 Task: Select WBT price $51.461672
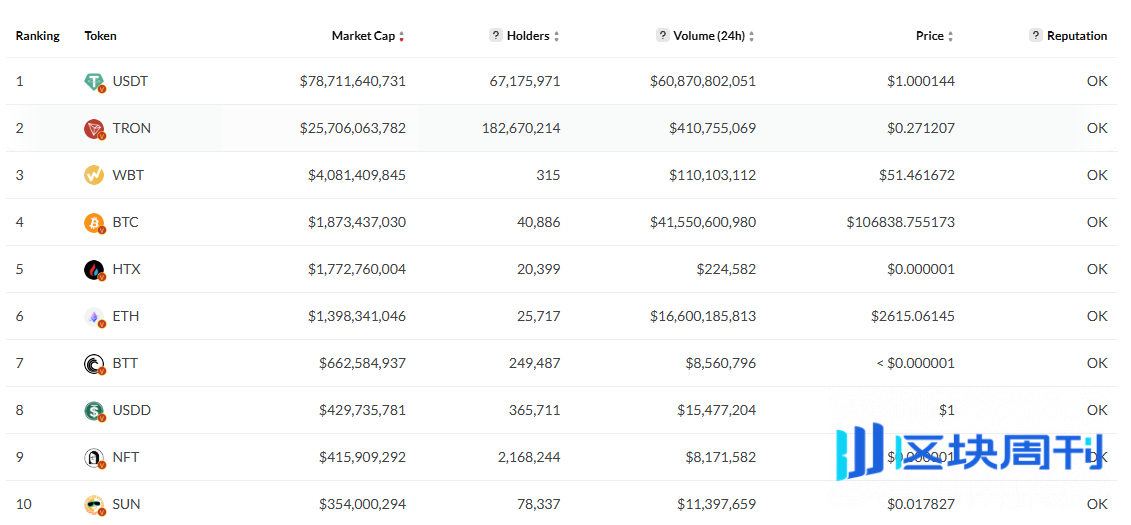coord(917,175)
